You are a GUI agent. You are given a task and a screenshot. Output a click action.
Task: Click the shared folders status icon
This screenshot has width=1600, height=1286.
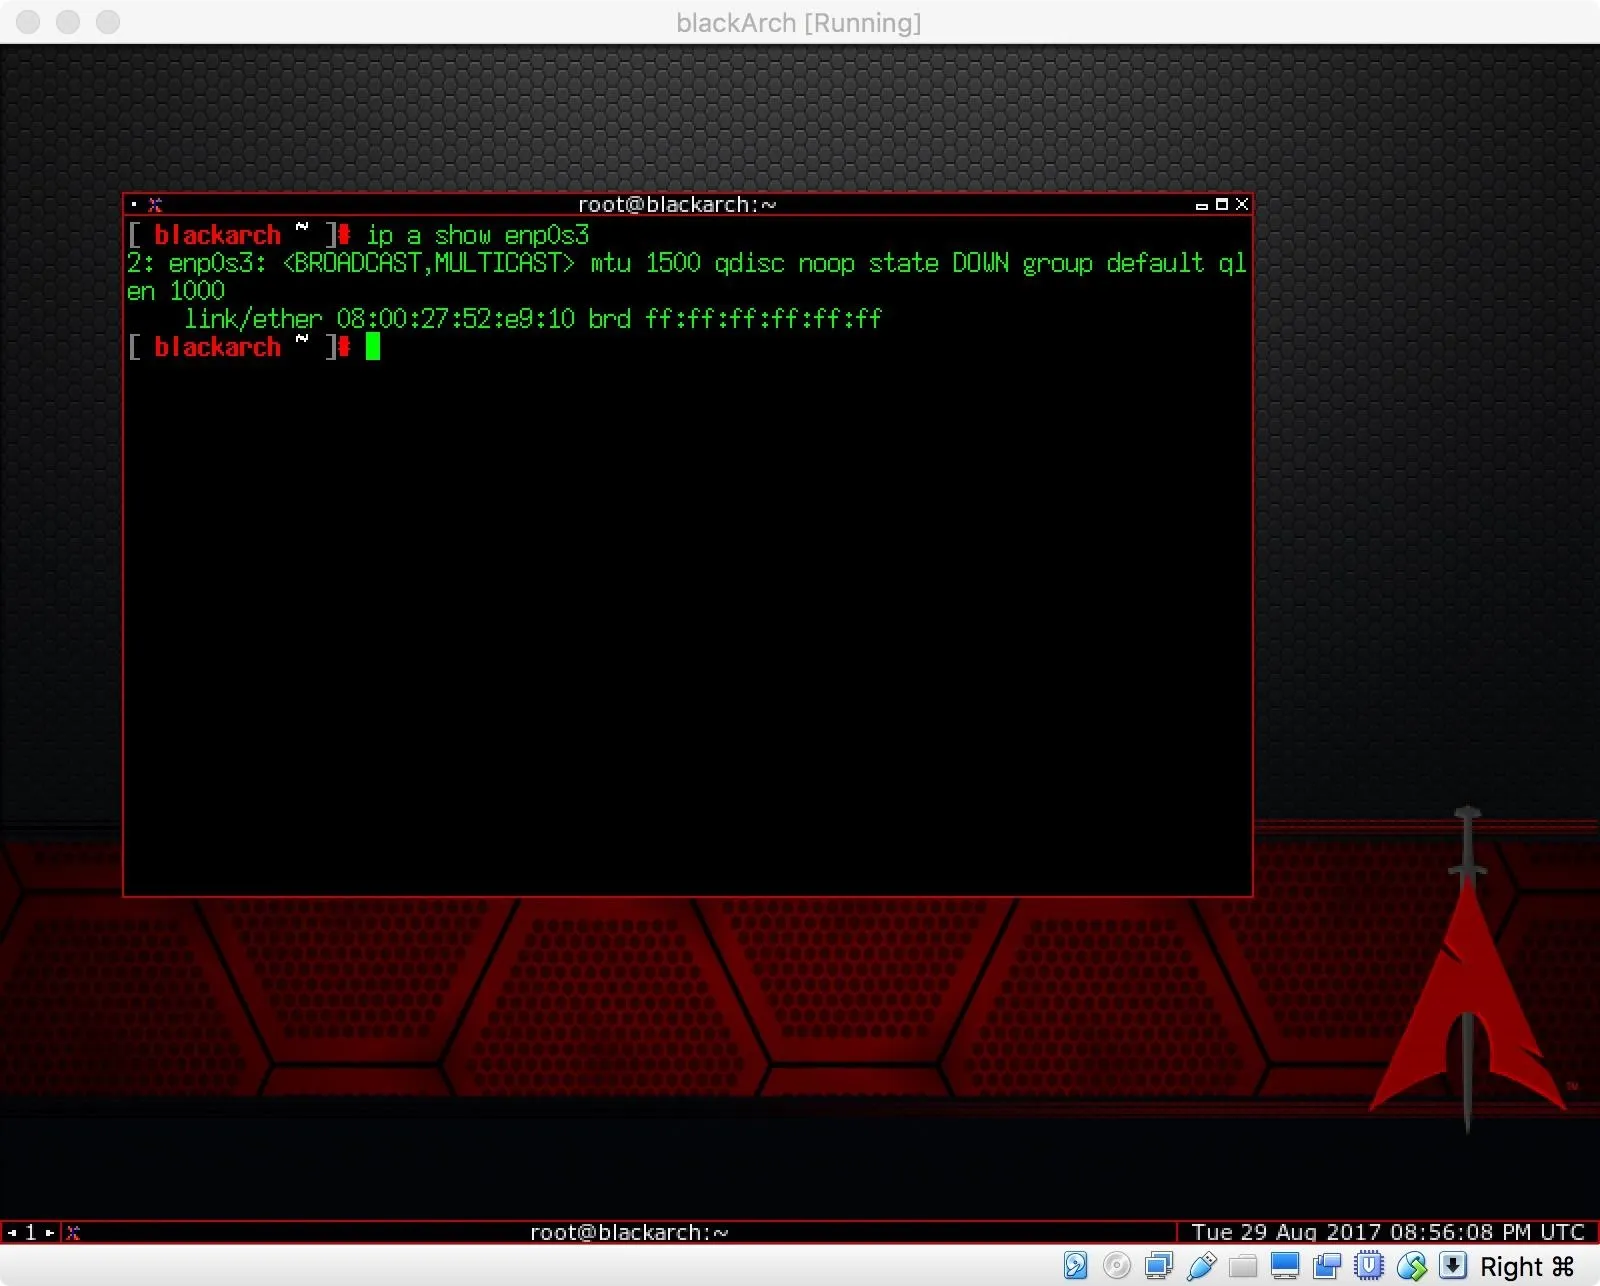coord(1243,1266)
